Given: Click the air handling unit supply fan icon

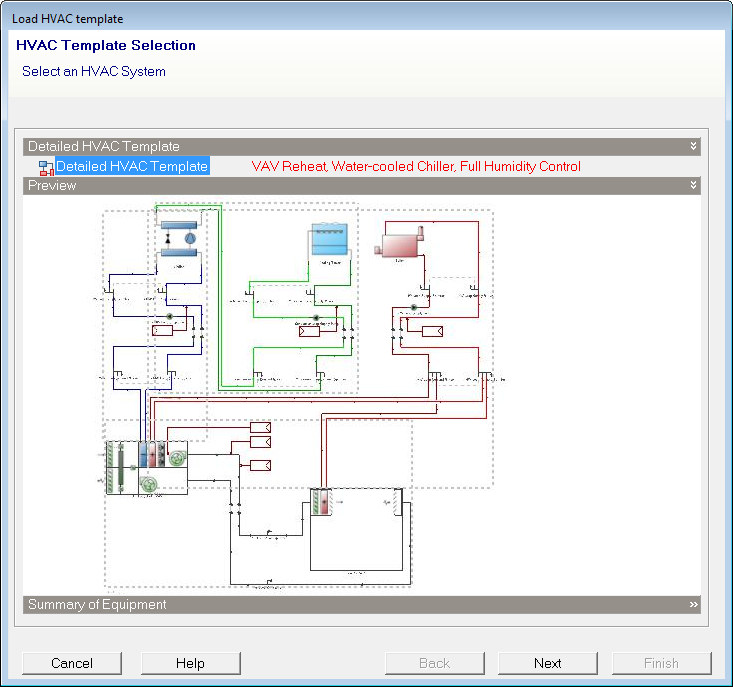Looking at the screenshot, I should [x=177, y=456].
